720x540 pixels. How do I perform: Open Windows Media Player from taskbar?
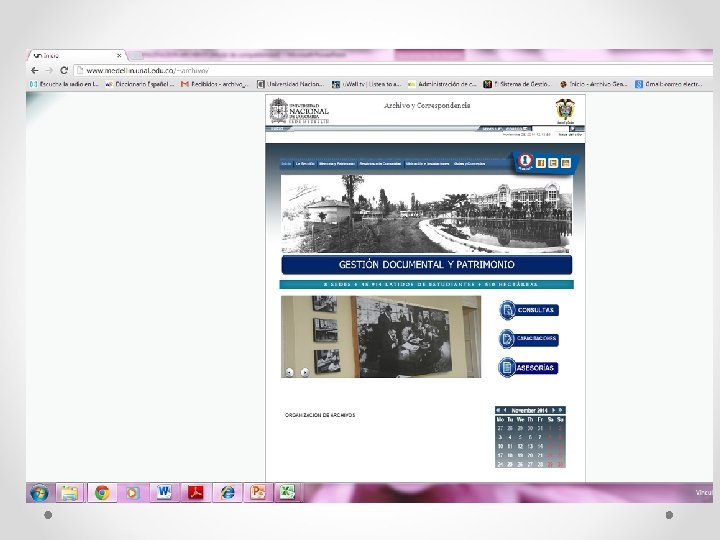tap(132, 493)
